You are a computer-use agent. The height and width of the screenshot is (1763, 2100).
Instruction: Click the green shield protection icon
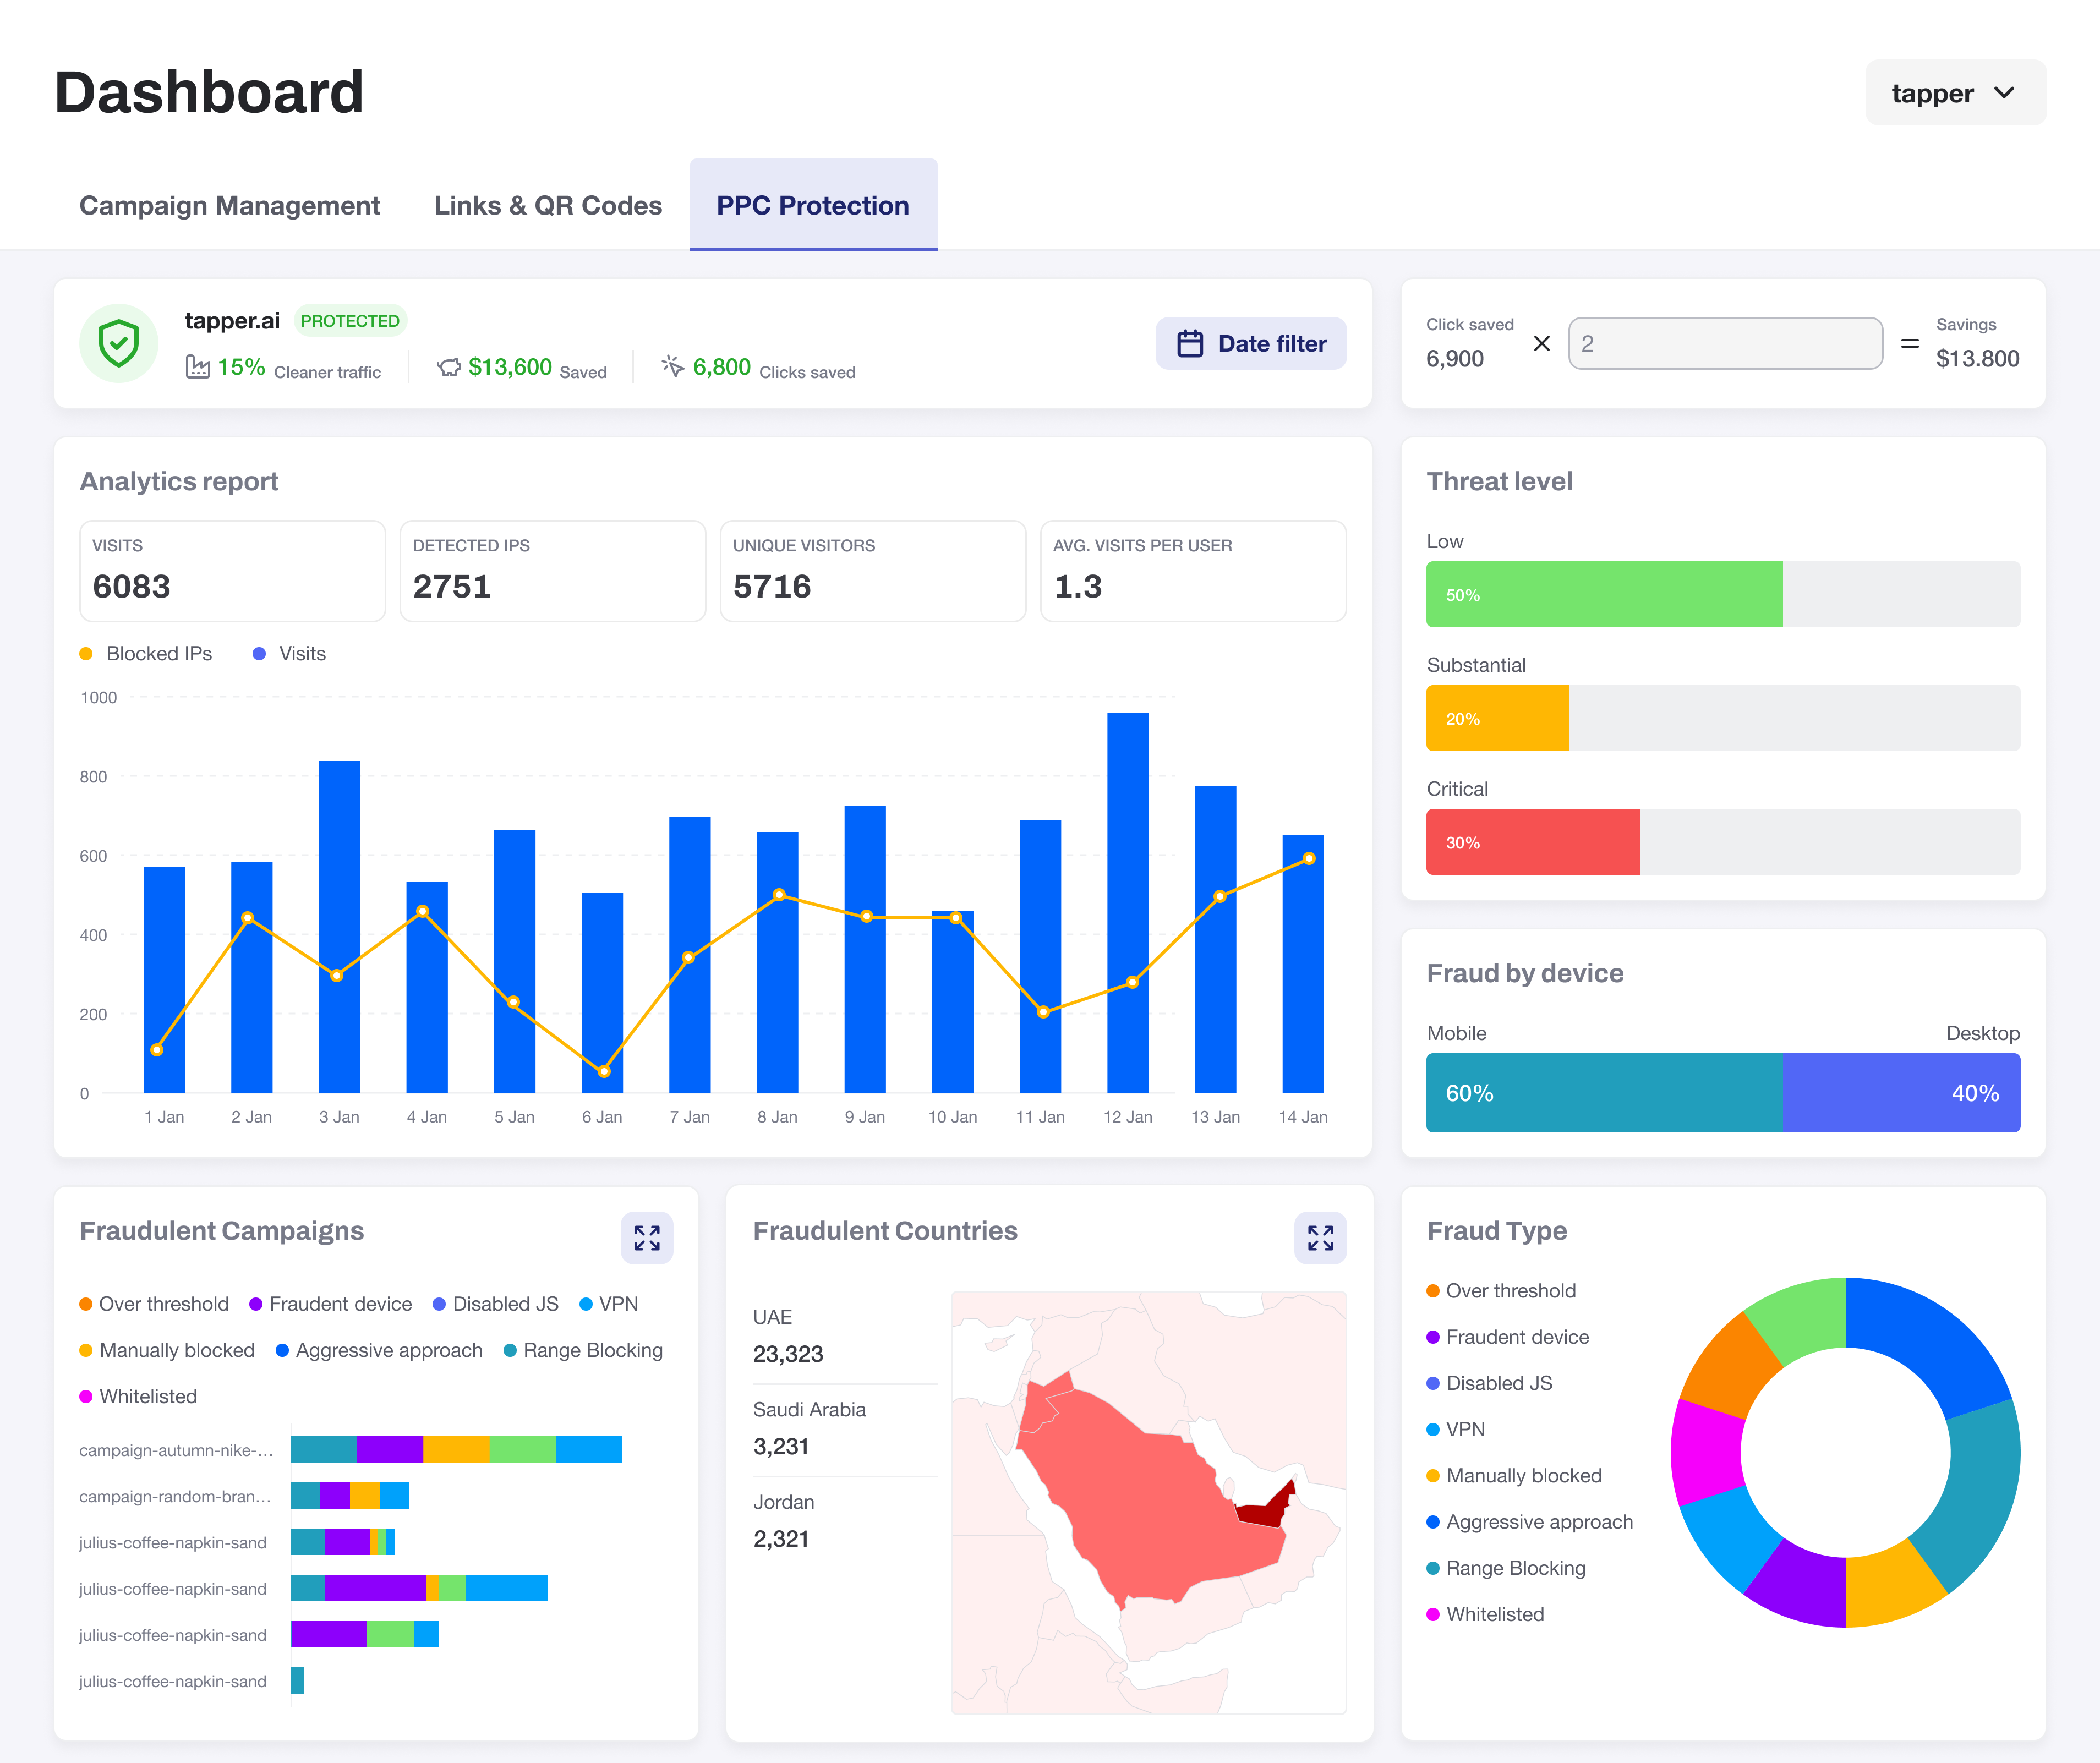(118, 343)
